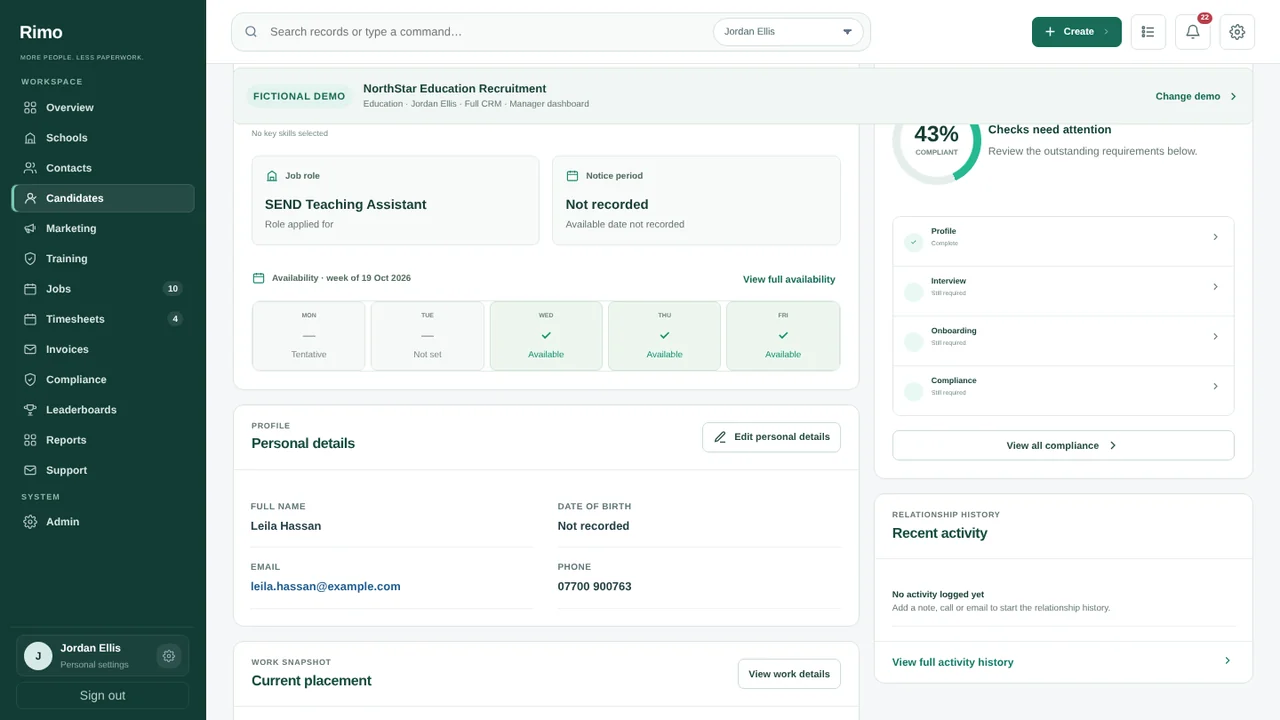1280x720 pixels.
Task: Click the Jobs briefcase icon
Action: pyautogui.click(x=30, y=289)
